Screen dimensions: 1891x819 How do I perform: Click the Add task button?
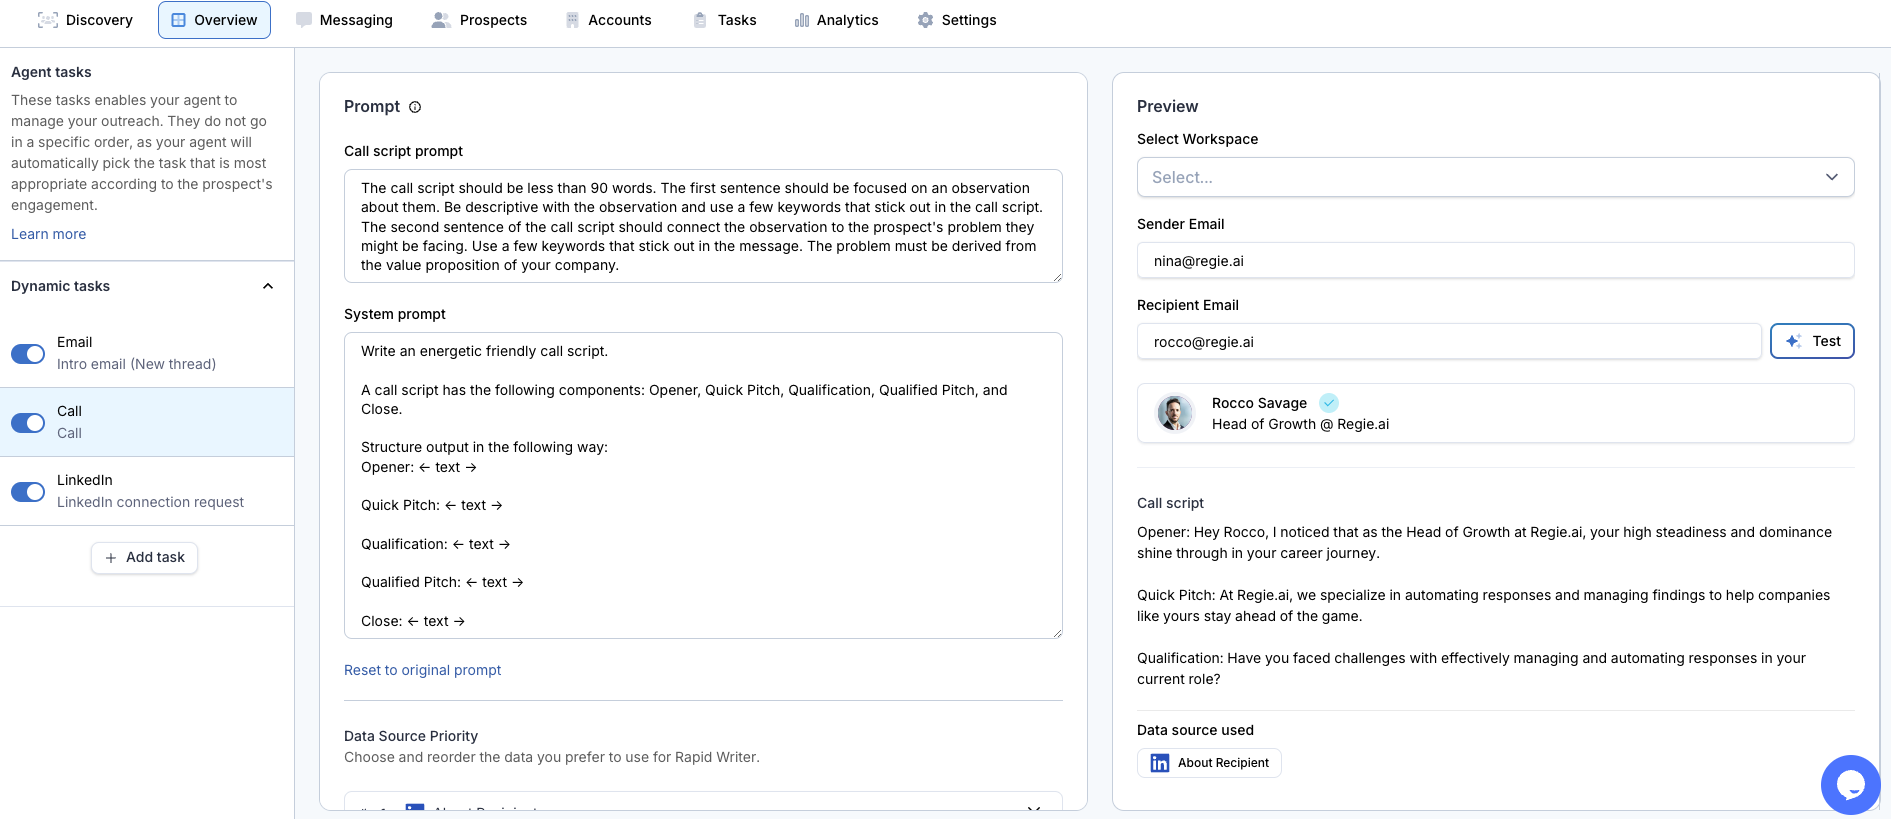145,557
